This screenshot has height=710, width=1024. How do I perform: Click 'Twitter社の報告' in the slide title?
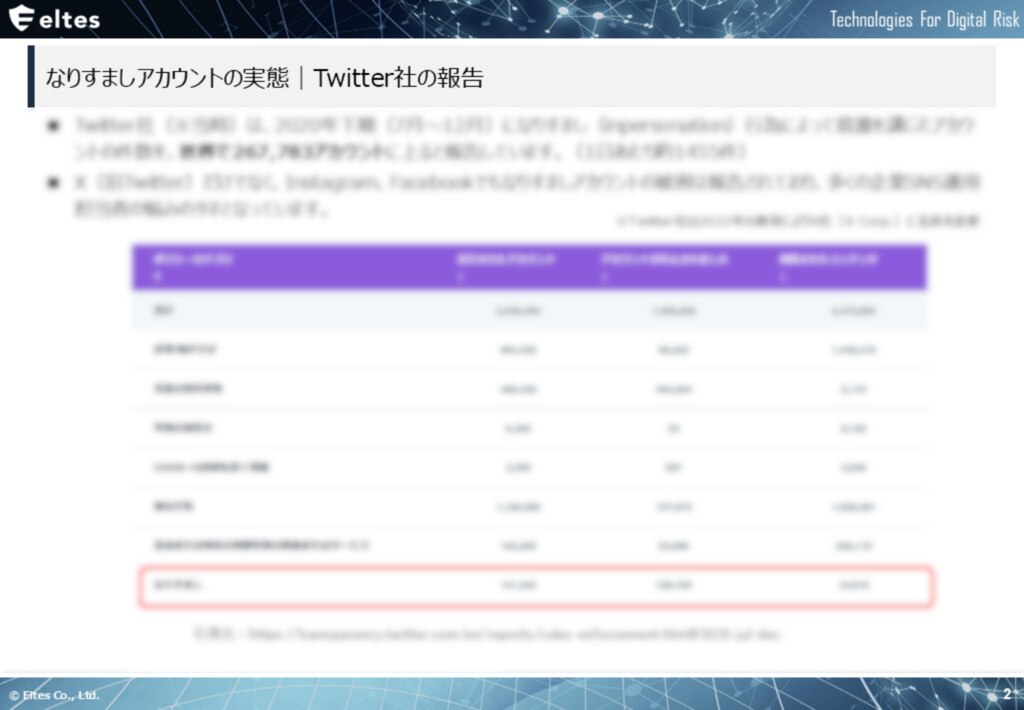(398, 78)
